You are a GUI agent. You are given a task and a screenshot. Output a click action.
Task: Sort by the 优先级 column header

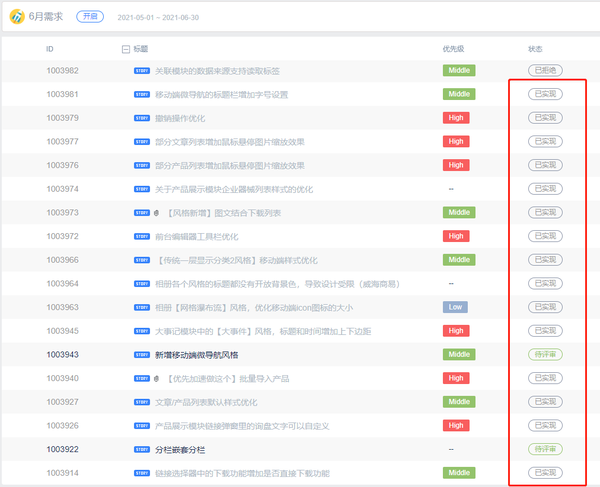coord(453,48)
